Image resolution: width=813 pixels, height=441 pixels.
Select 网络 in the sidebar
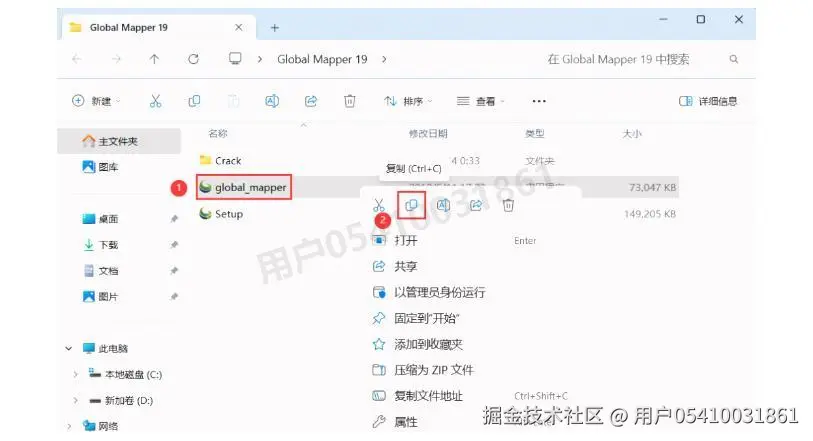(101, 426)
